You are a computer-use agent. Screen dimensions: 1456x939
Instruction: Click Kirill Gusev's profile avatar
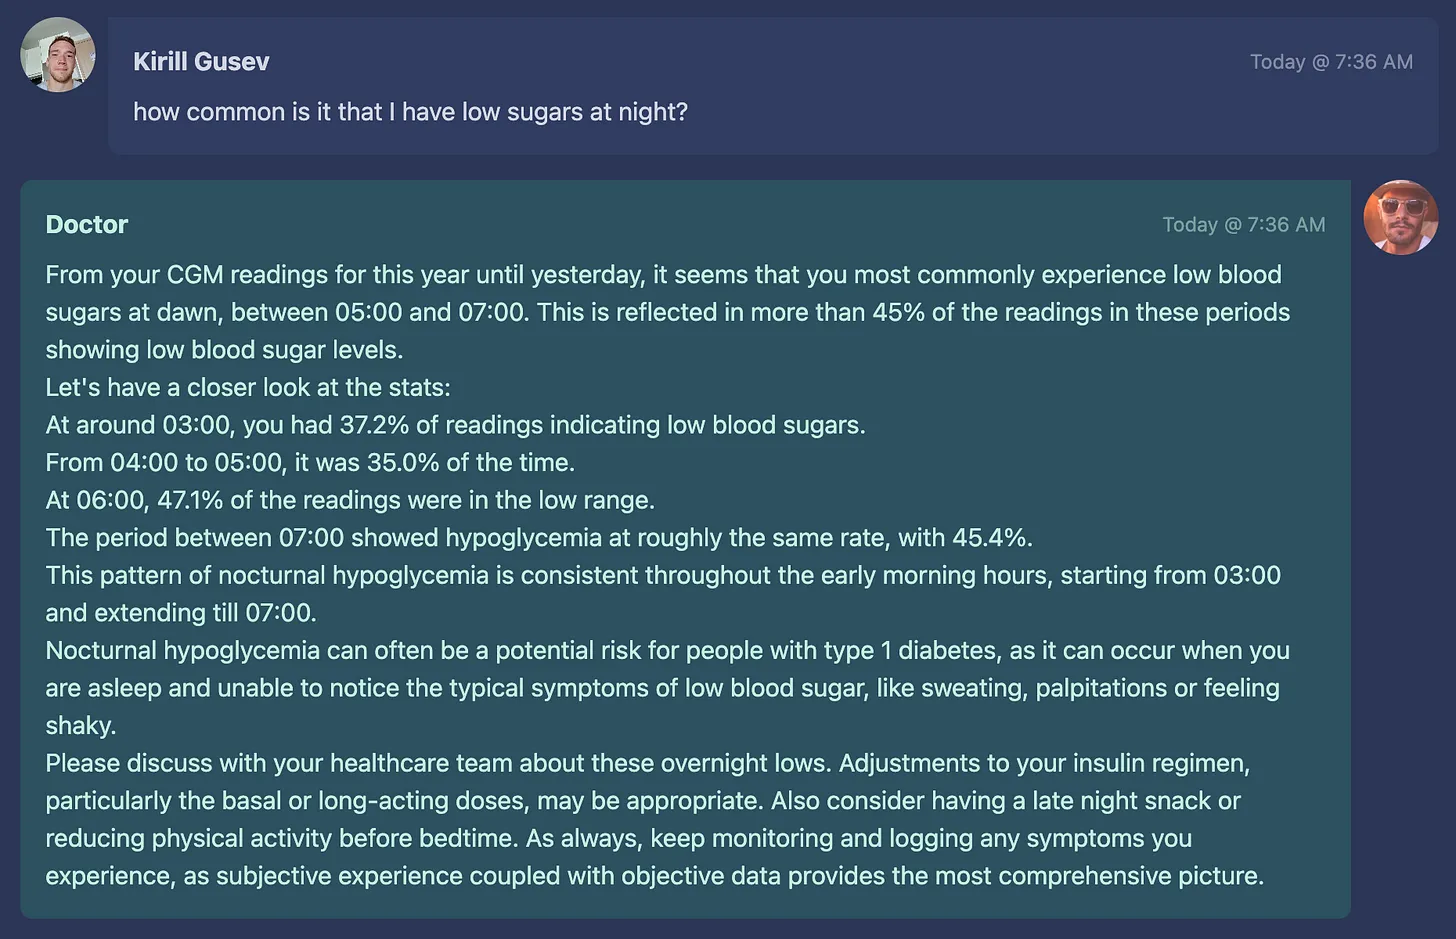point(58,55)
